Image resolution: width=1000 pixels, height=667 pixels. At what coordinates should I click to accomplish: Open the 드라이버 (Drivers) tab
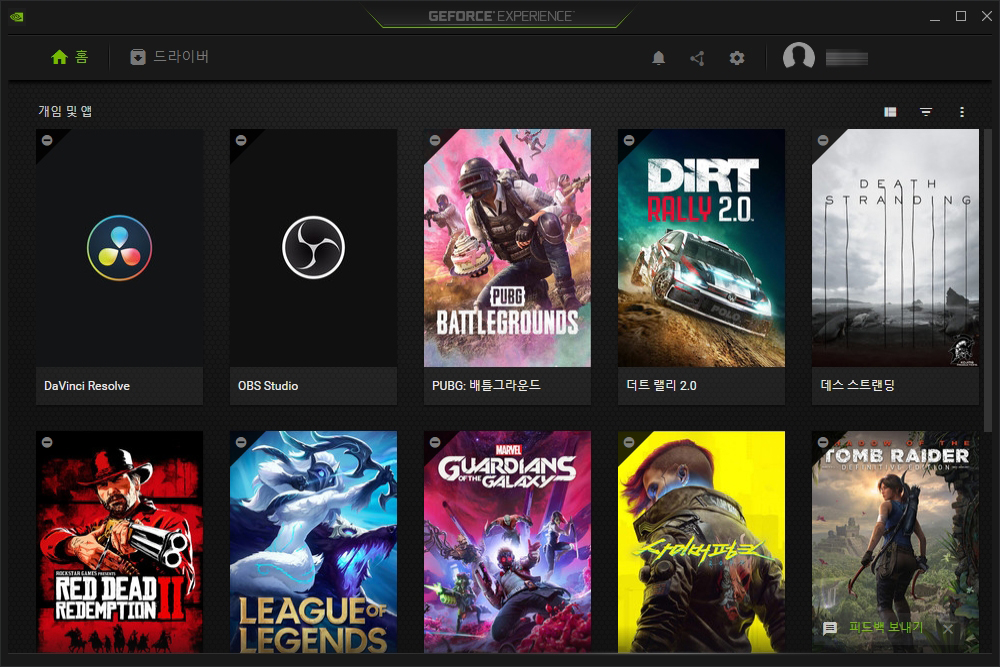(x=170, y=57)
